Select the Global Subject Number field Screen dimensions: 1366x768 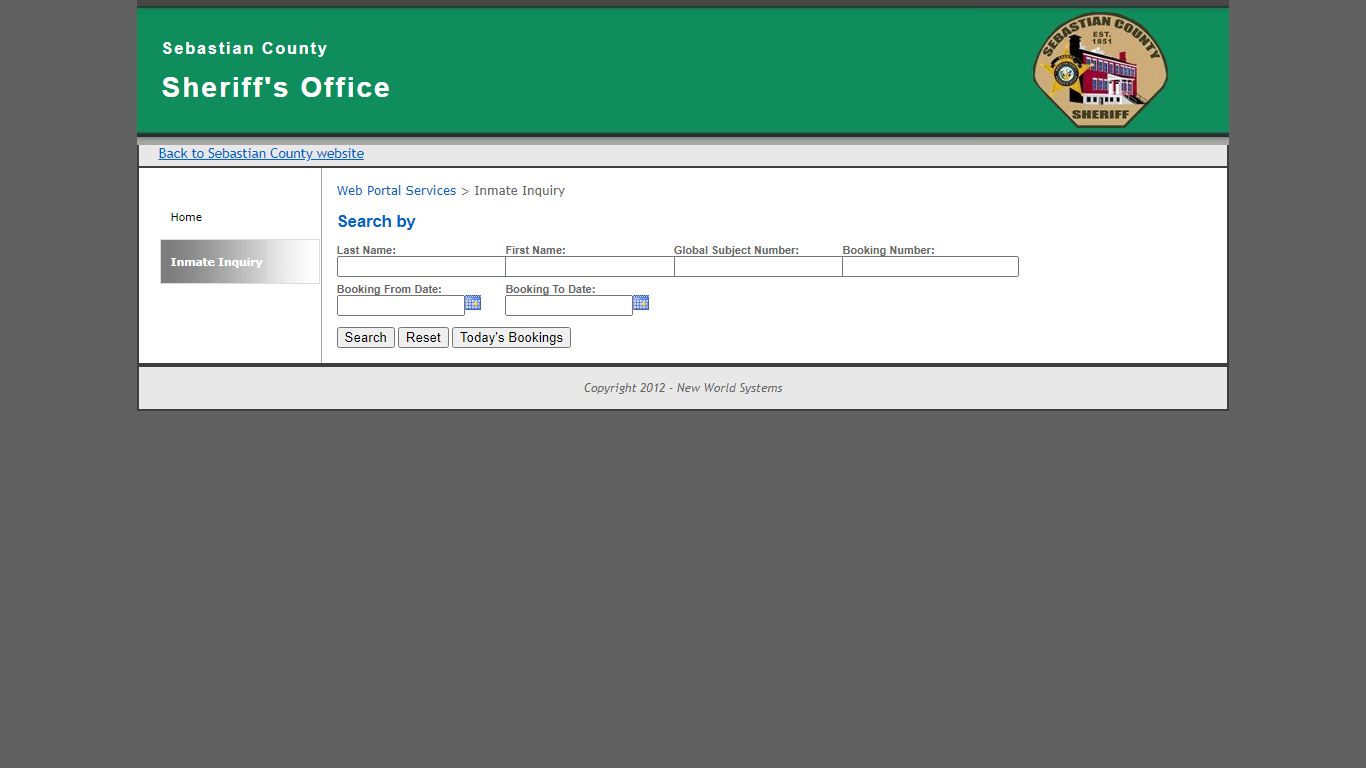tap(758, 267)
